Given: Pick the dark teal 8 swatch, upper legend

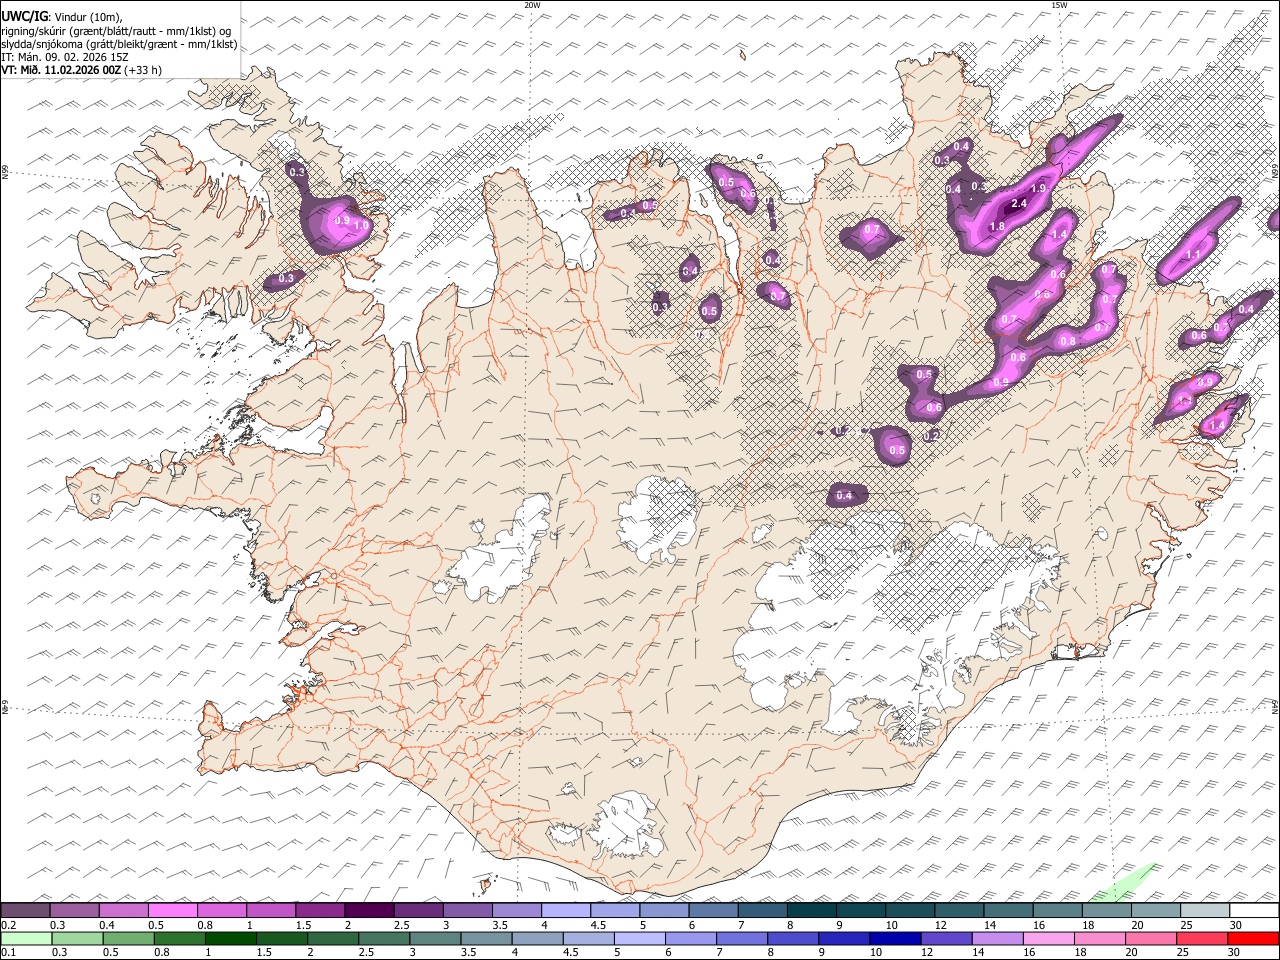Looking at the screenshot, I should point(812,911).
